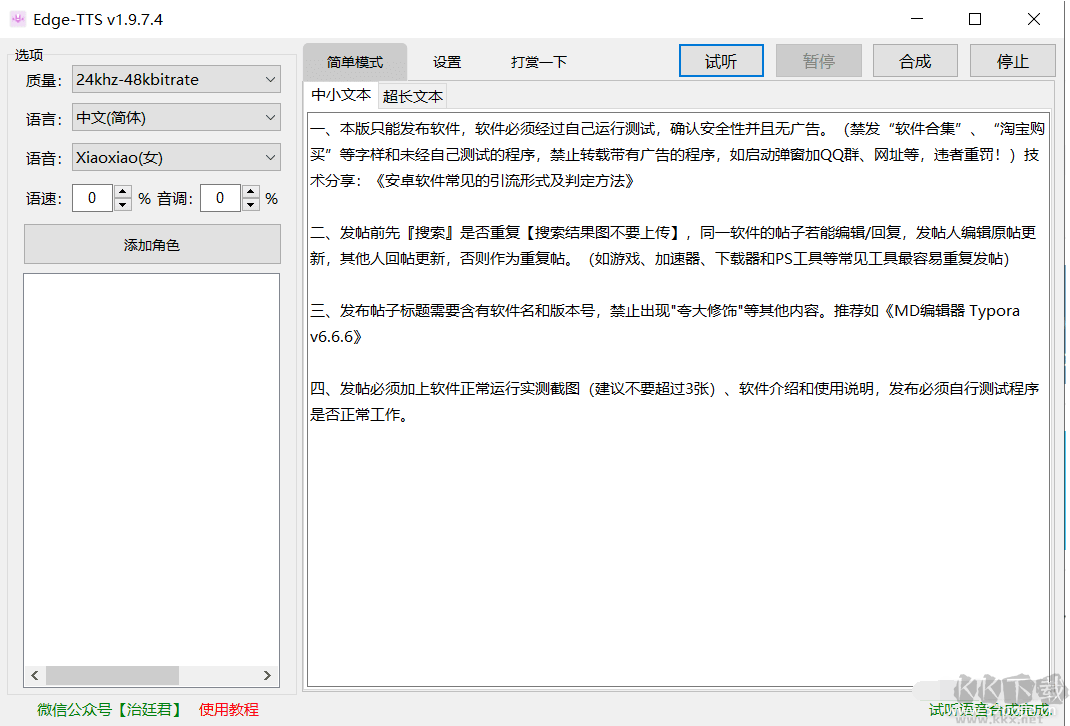Click the Edge-TTS flower logo icon
Screen dimensions: 1070x726
pos(17,18)
